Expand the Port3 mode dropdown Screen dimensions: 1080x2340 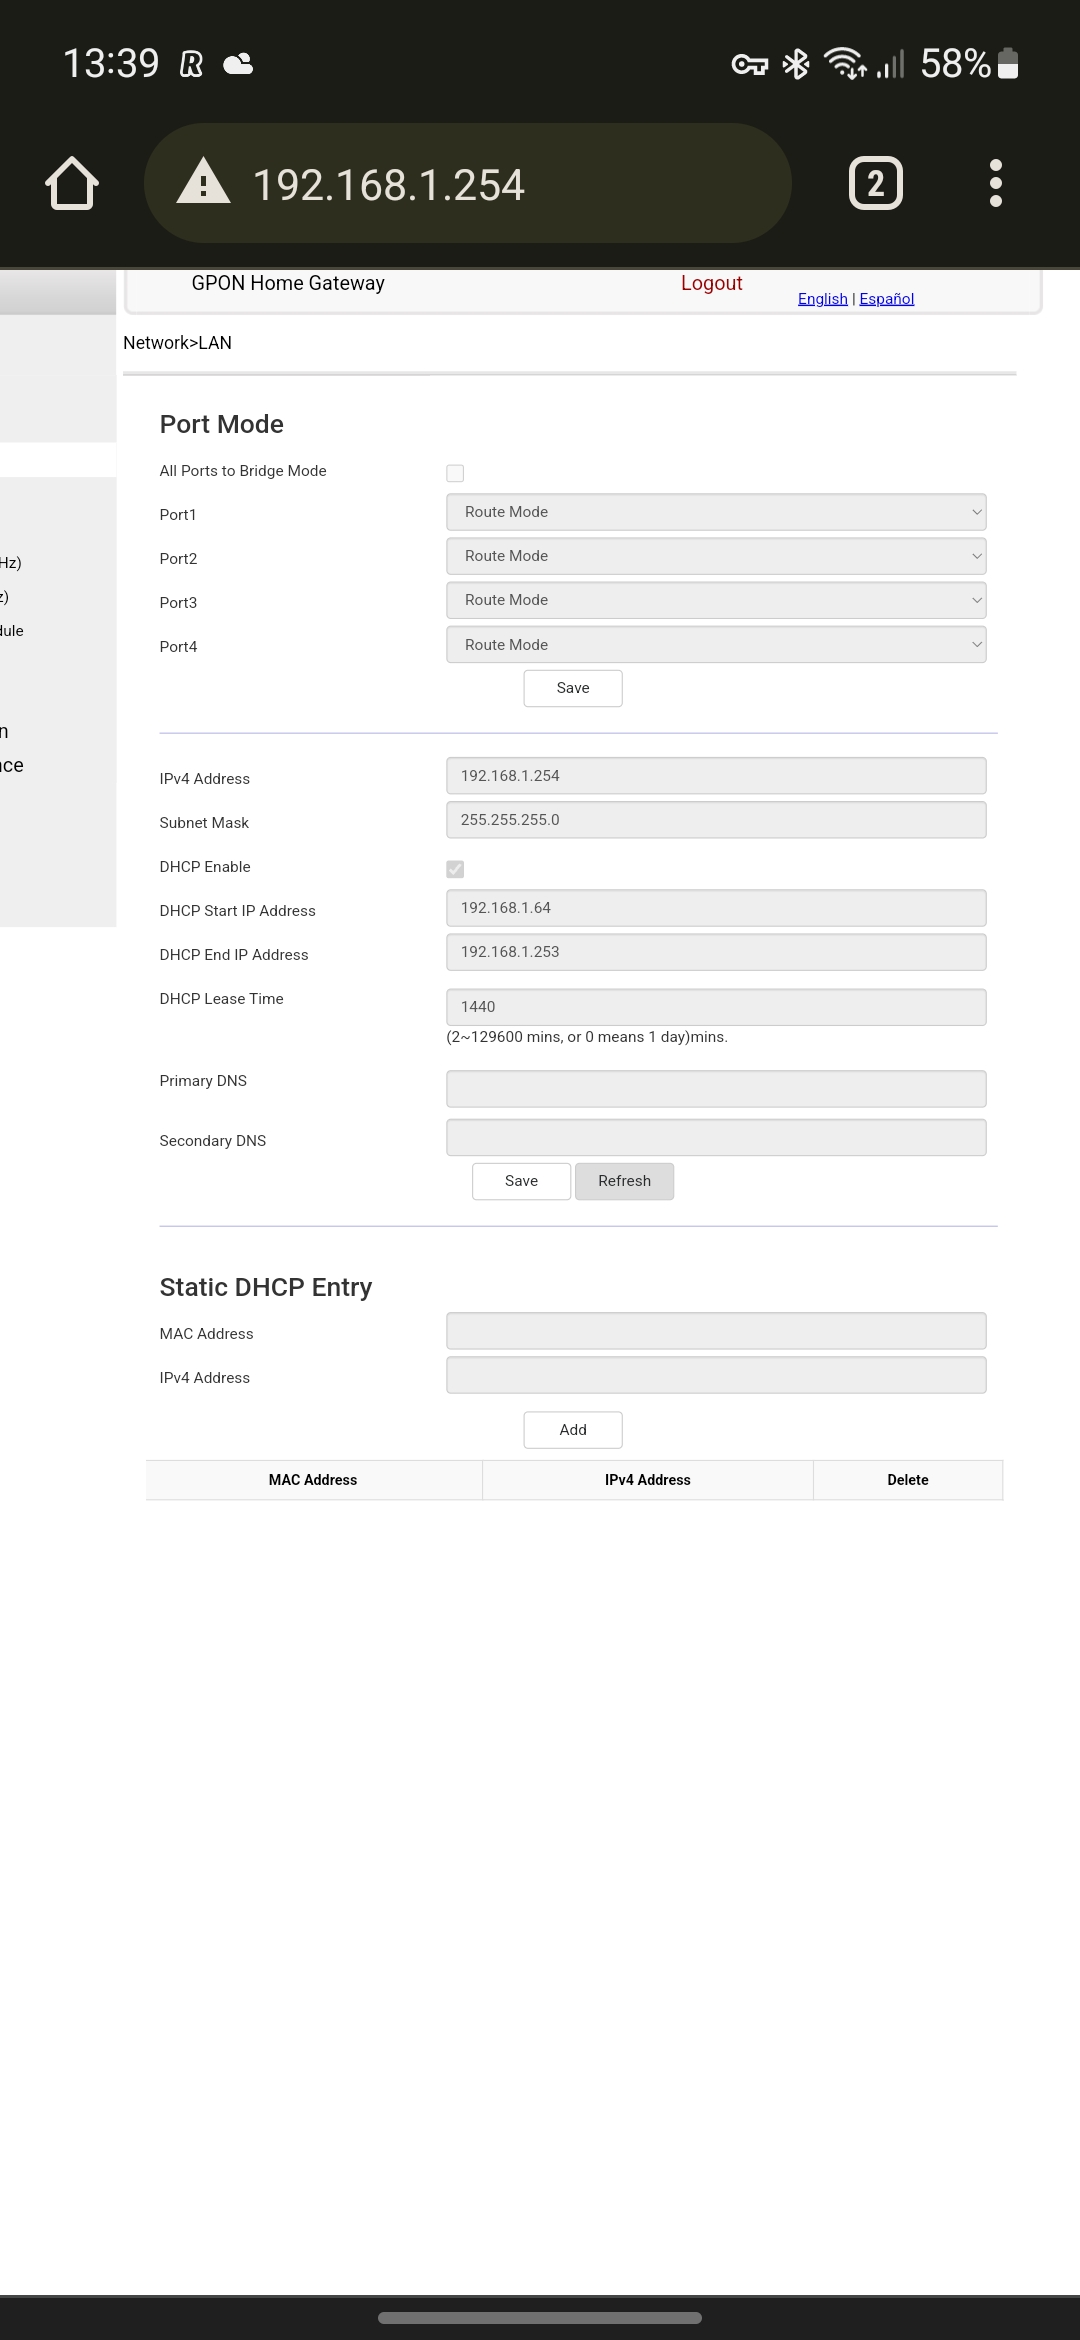coord(716,600)
